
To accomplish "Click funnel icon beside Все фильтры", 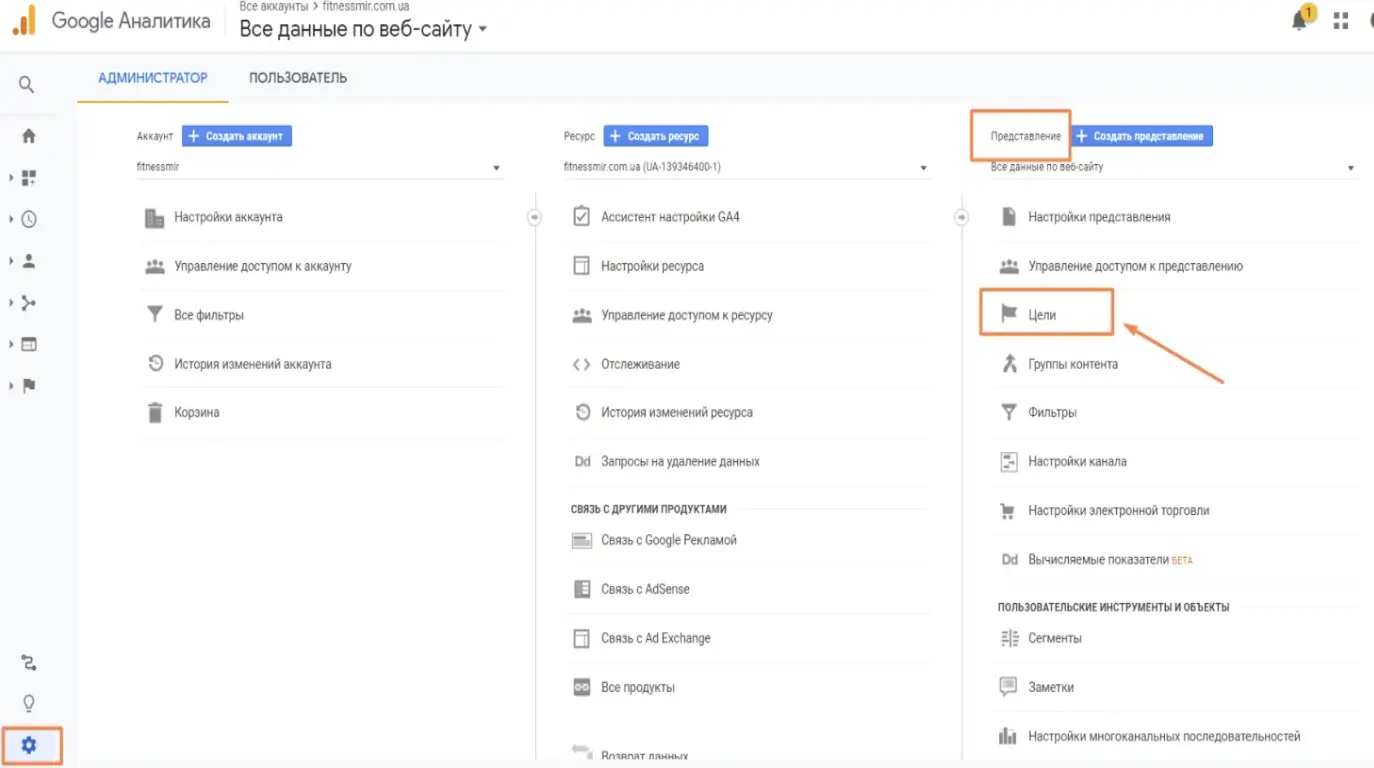I will tap(154, 315).
